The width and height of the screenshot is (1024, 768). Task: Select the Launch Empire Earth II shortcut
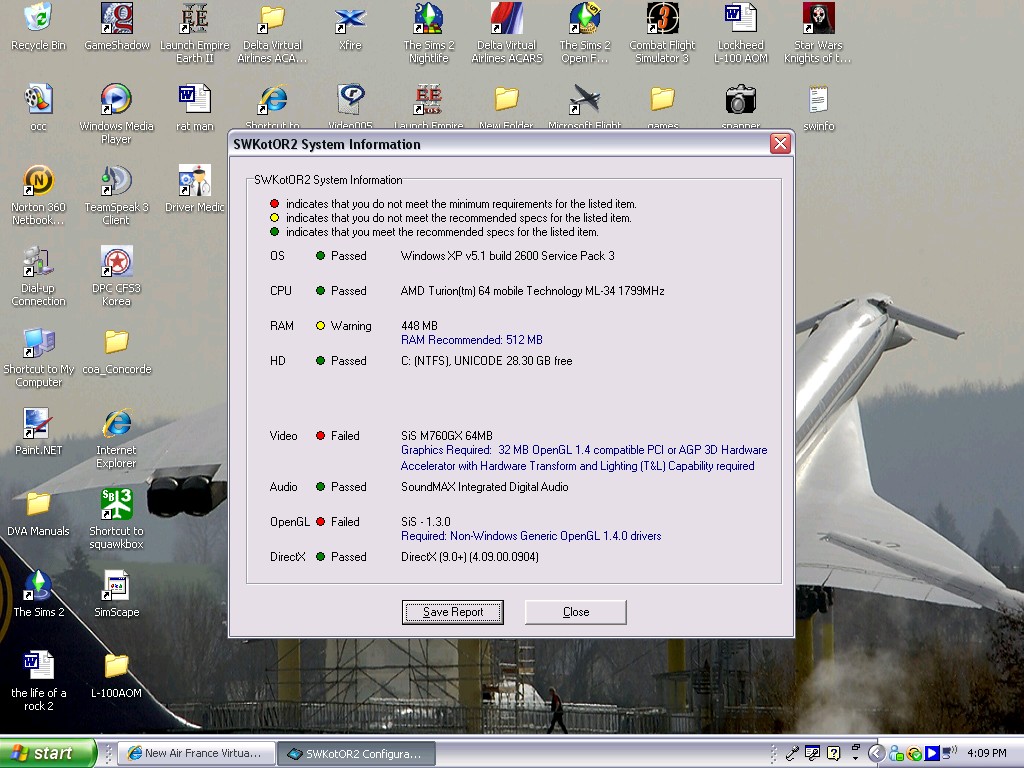[x=195, y=33]
